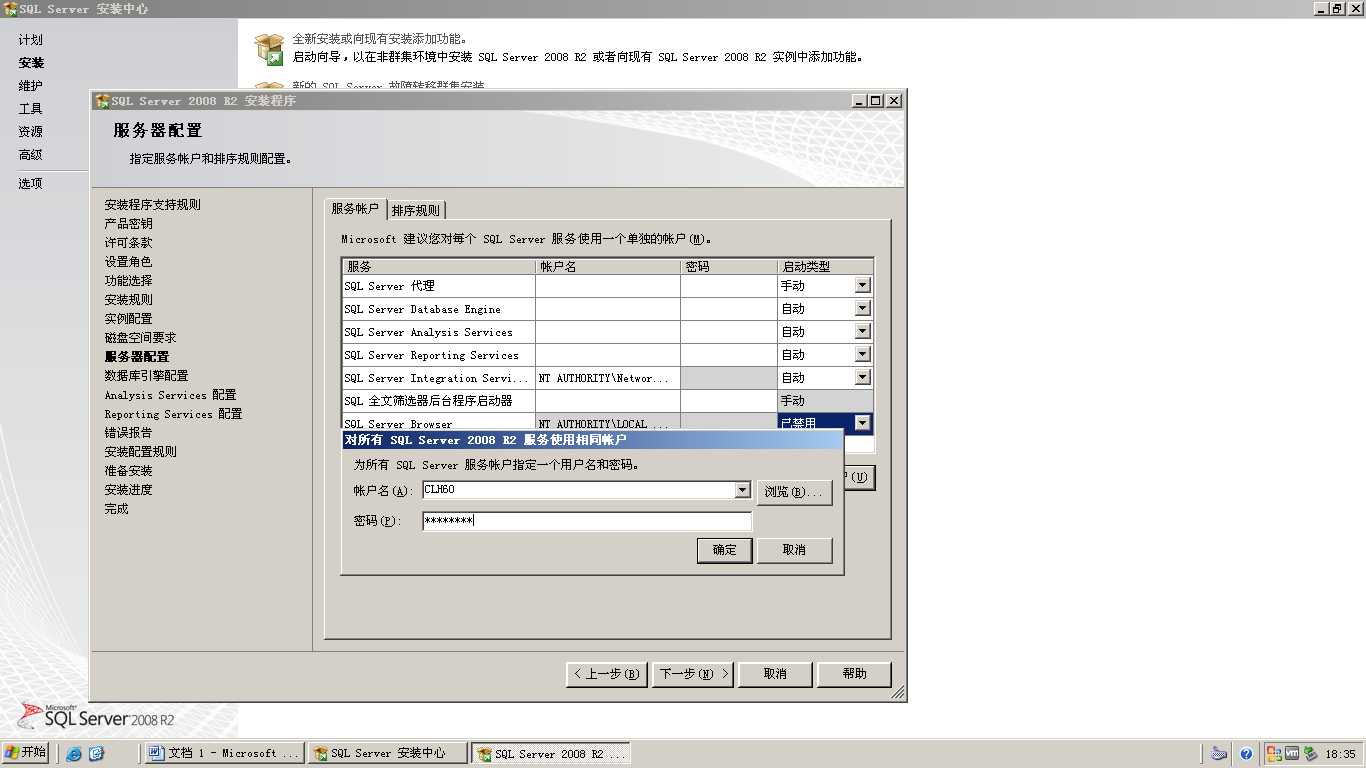Open startup type dropdown for SQL Server Browser
This screenshot has width=1366, height=768.
pos(862,423)
